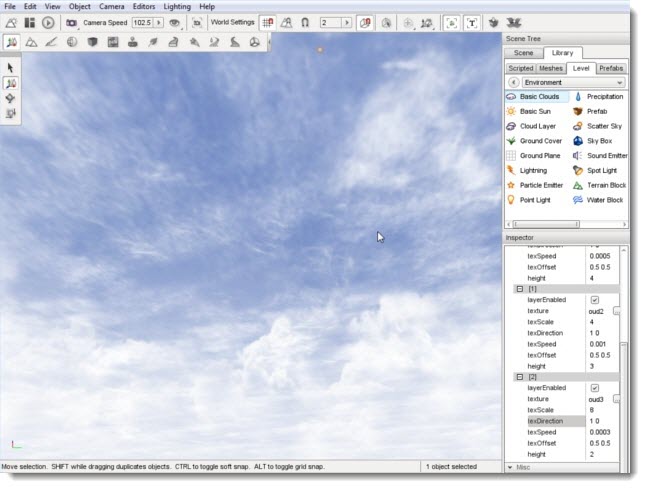Select Scatter Sky library item
645x488 pixels.
(597, 126)
